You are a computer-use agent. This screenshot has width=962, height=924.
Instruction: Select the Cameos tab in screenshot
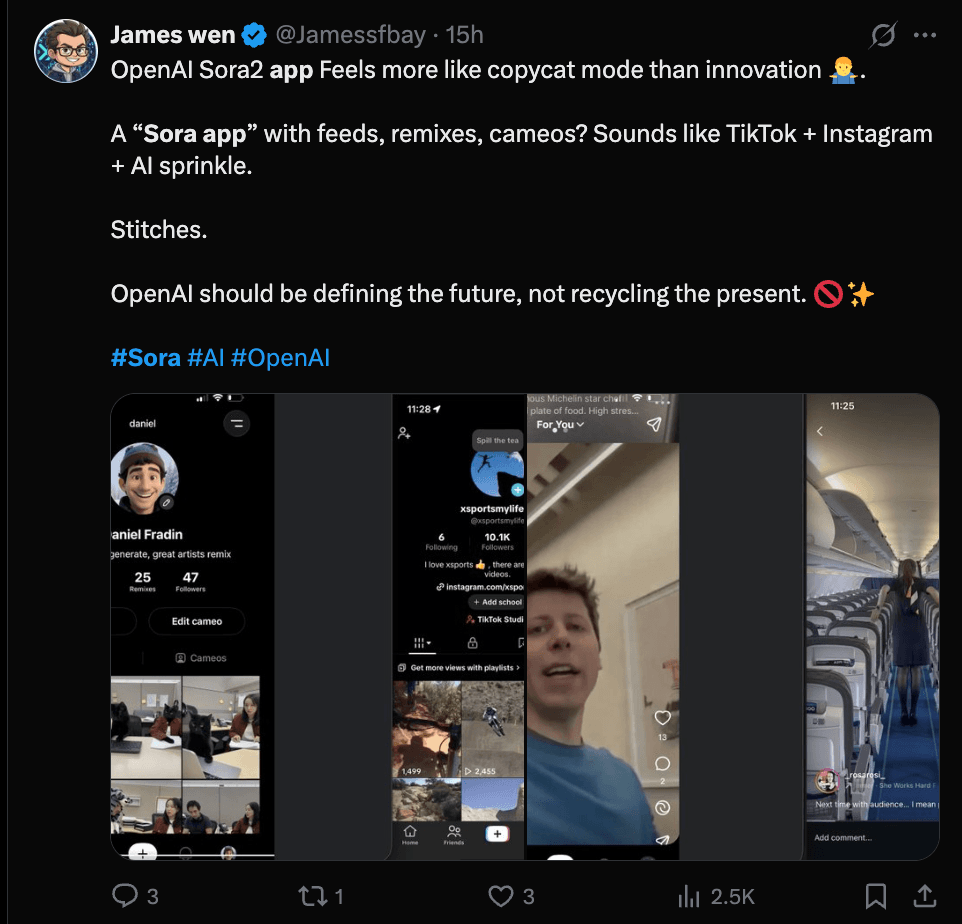[x=201, y=658]
